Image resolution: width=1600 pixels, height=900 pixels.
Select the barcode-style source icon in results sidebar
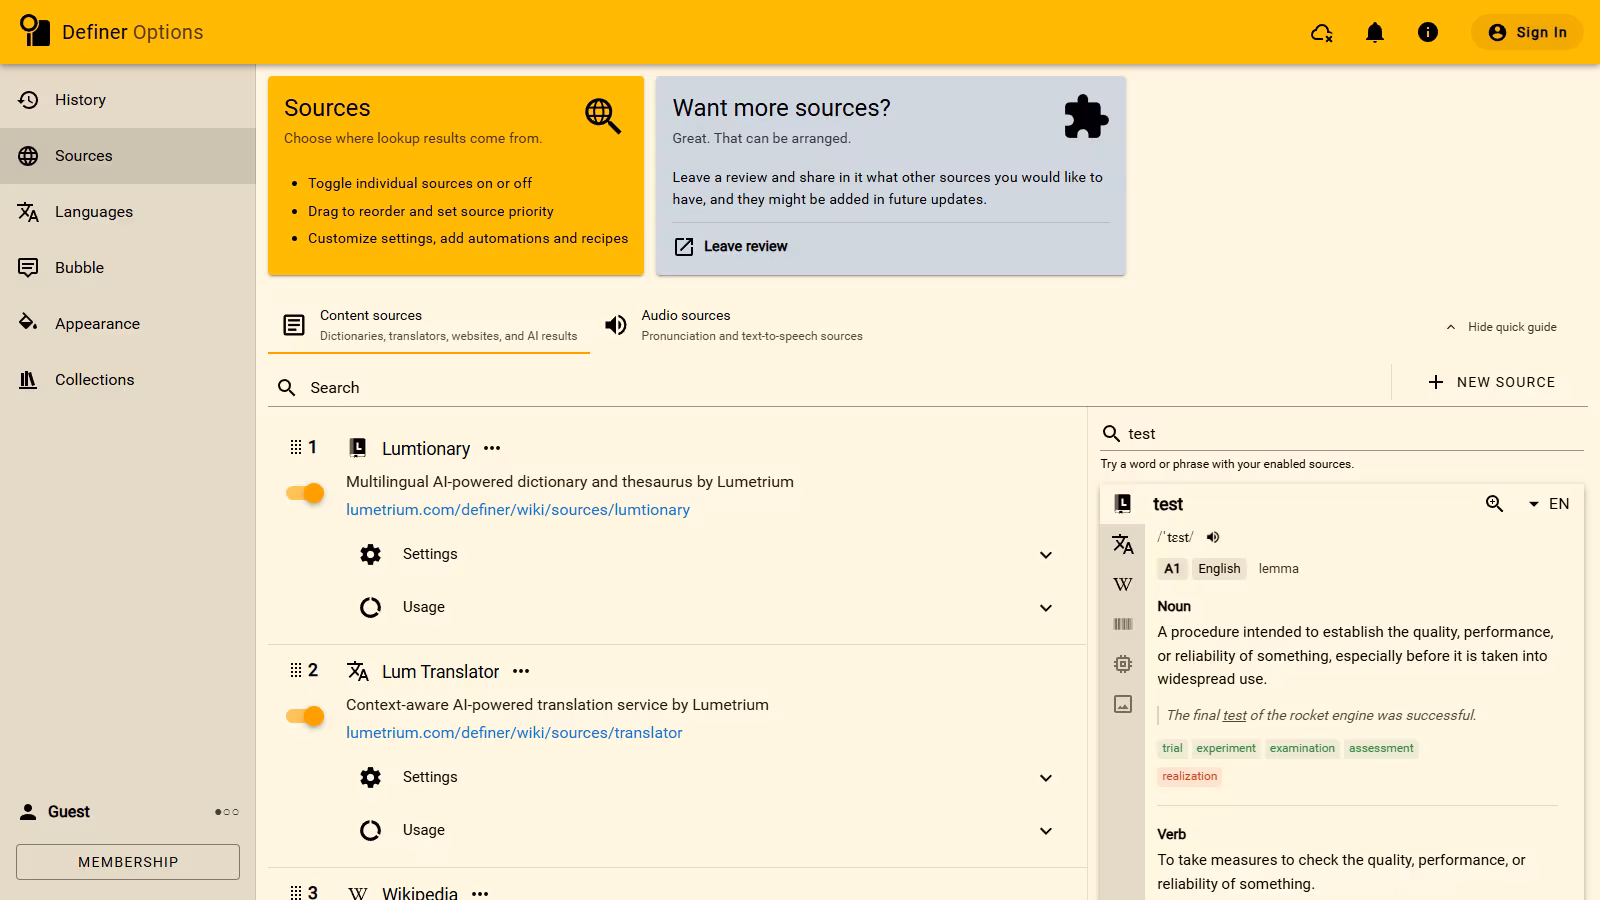coord(1123,624)
